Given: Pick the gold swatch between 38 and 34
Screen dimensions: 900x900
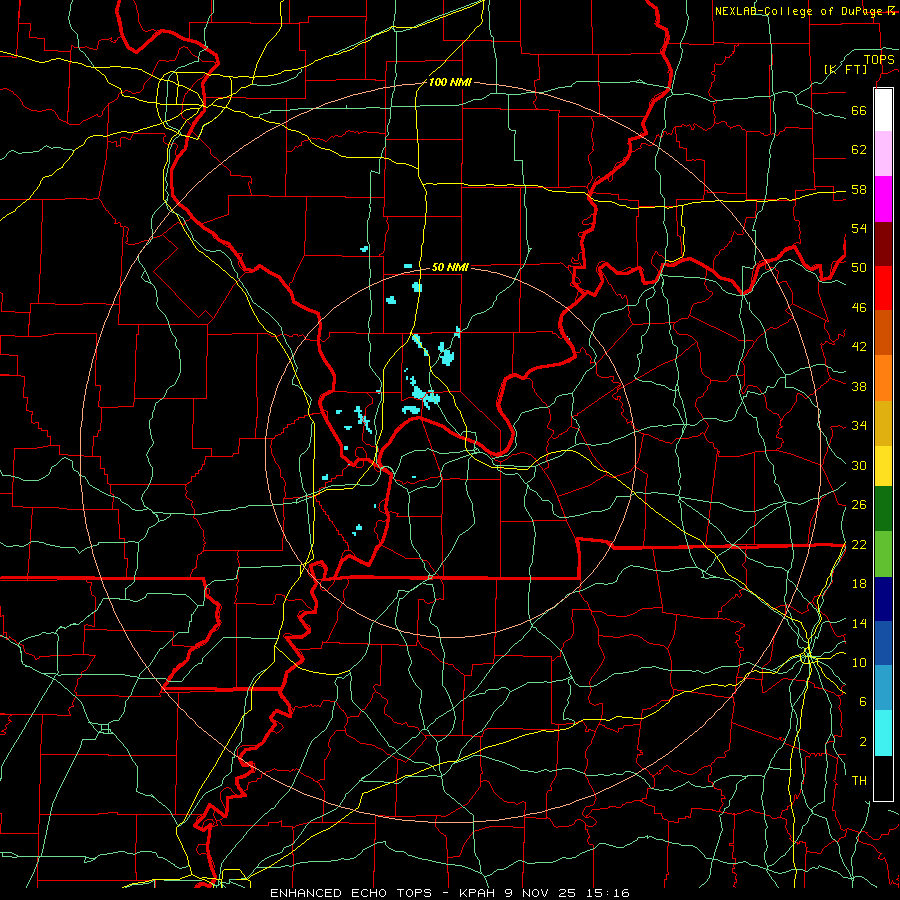Looking at the screenshot, I should click(883, 423).
